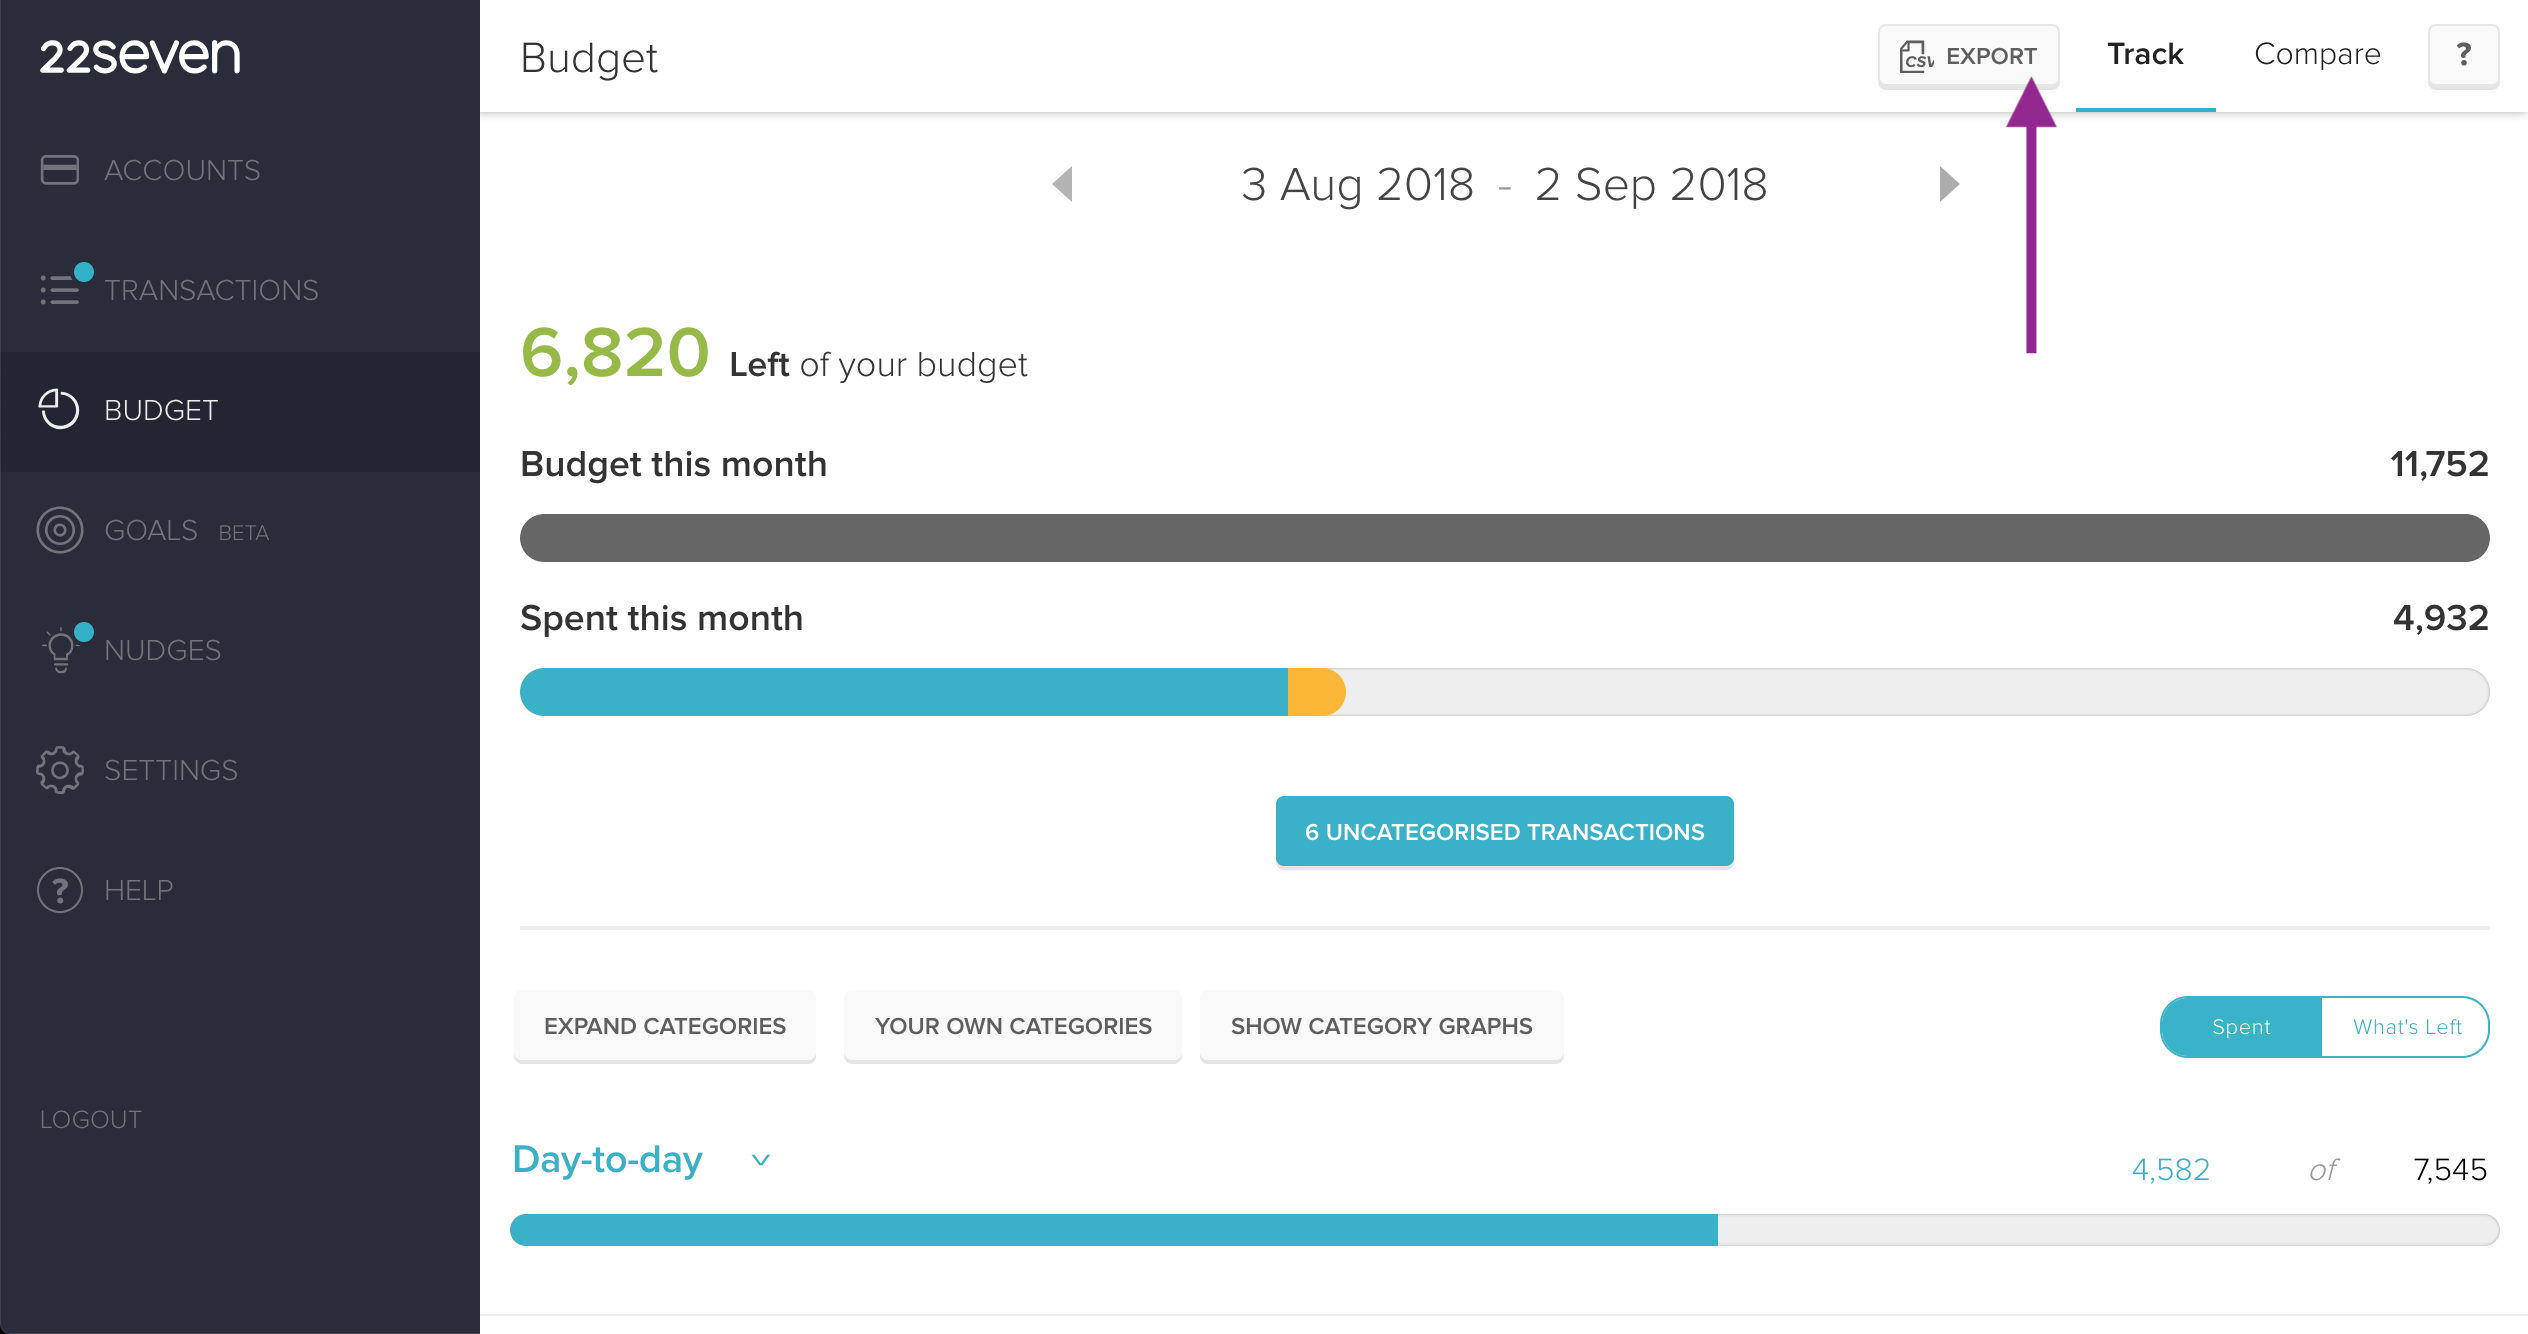The width and height of the screenshot is (2528, 1334).
Task: Click the 'Spent this month' label
Action: point(662,618)
